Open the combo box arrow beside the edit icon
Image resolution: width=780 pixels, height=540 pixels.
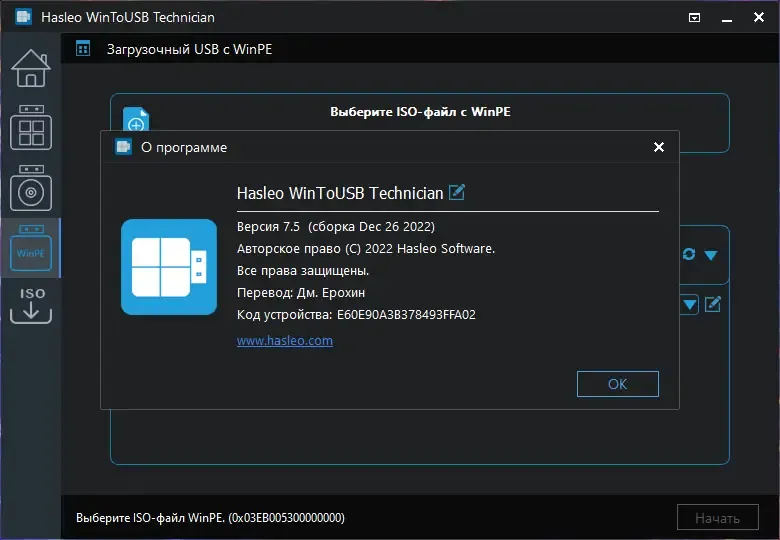[689, 304]
